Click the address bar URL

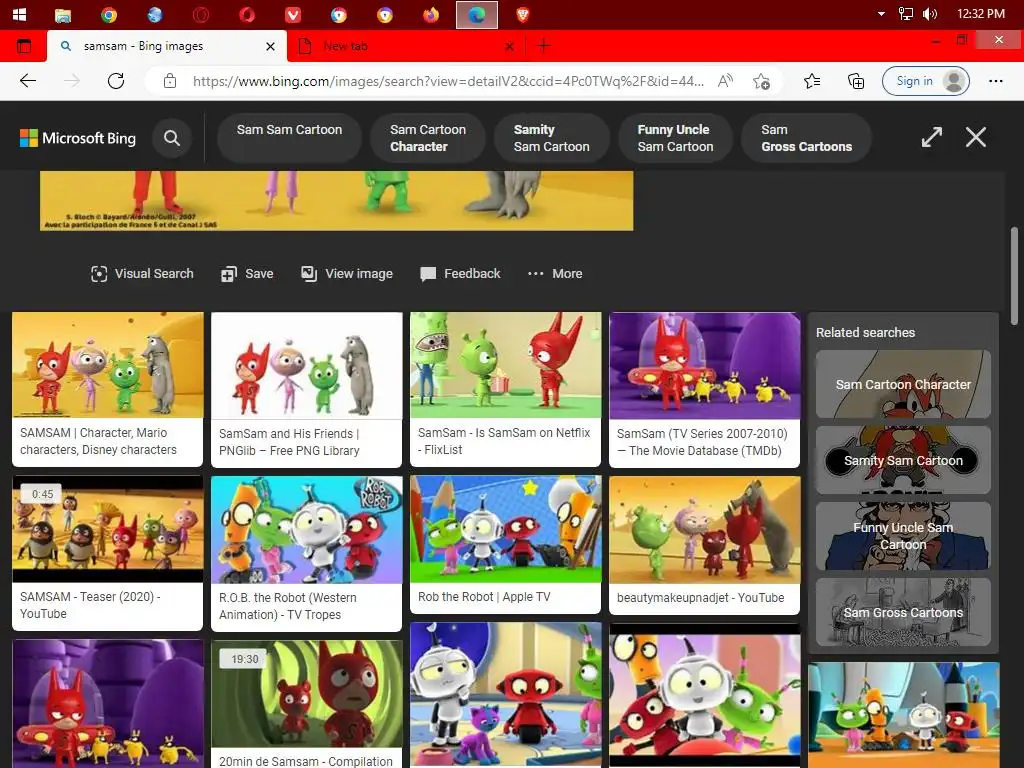pyautogui.click(x=447, y=81)
